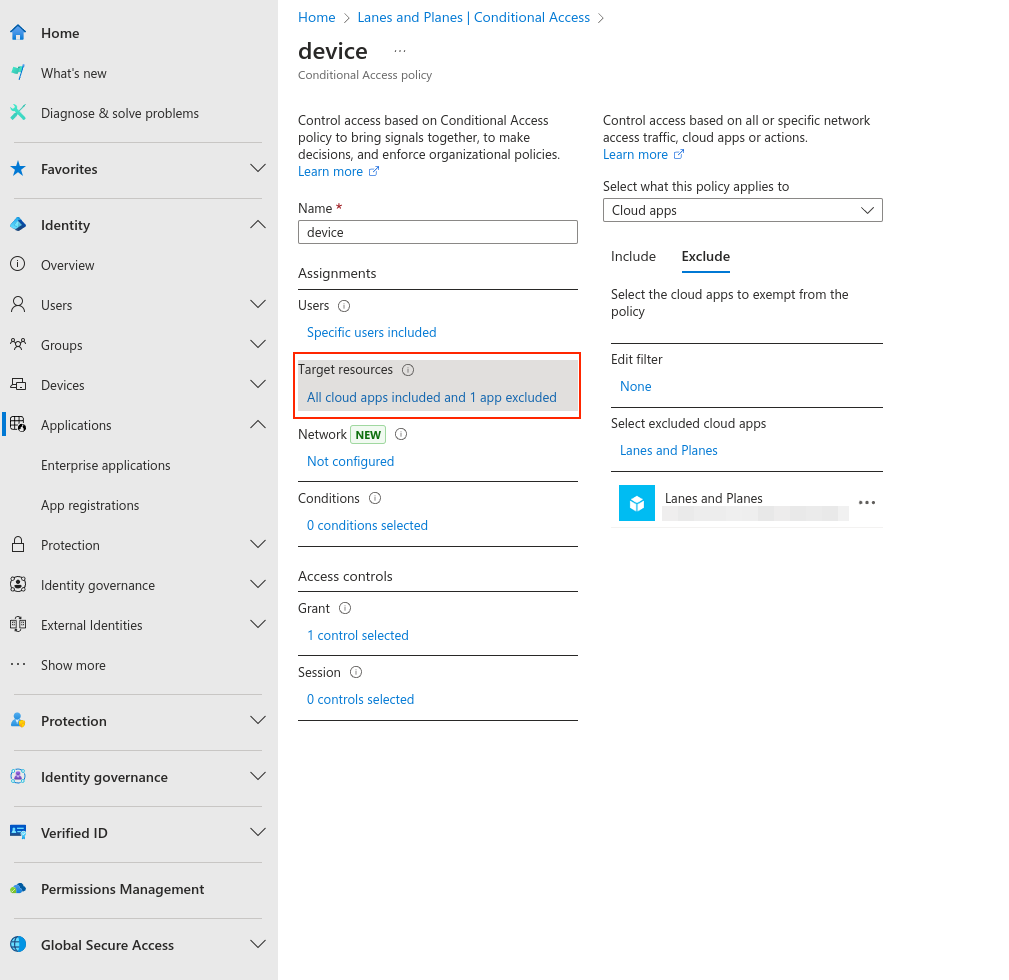Switch to the Exclude tab
Viewport: 1009px width, 980px height.
[x=705, y=256]
